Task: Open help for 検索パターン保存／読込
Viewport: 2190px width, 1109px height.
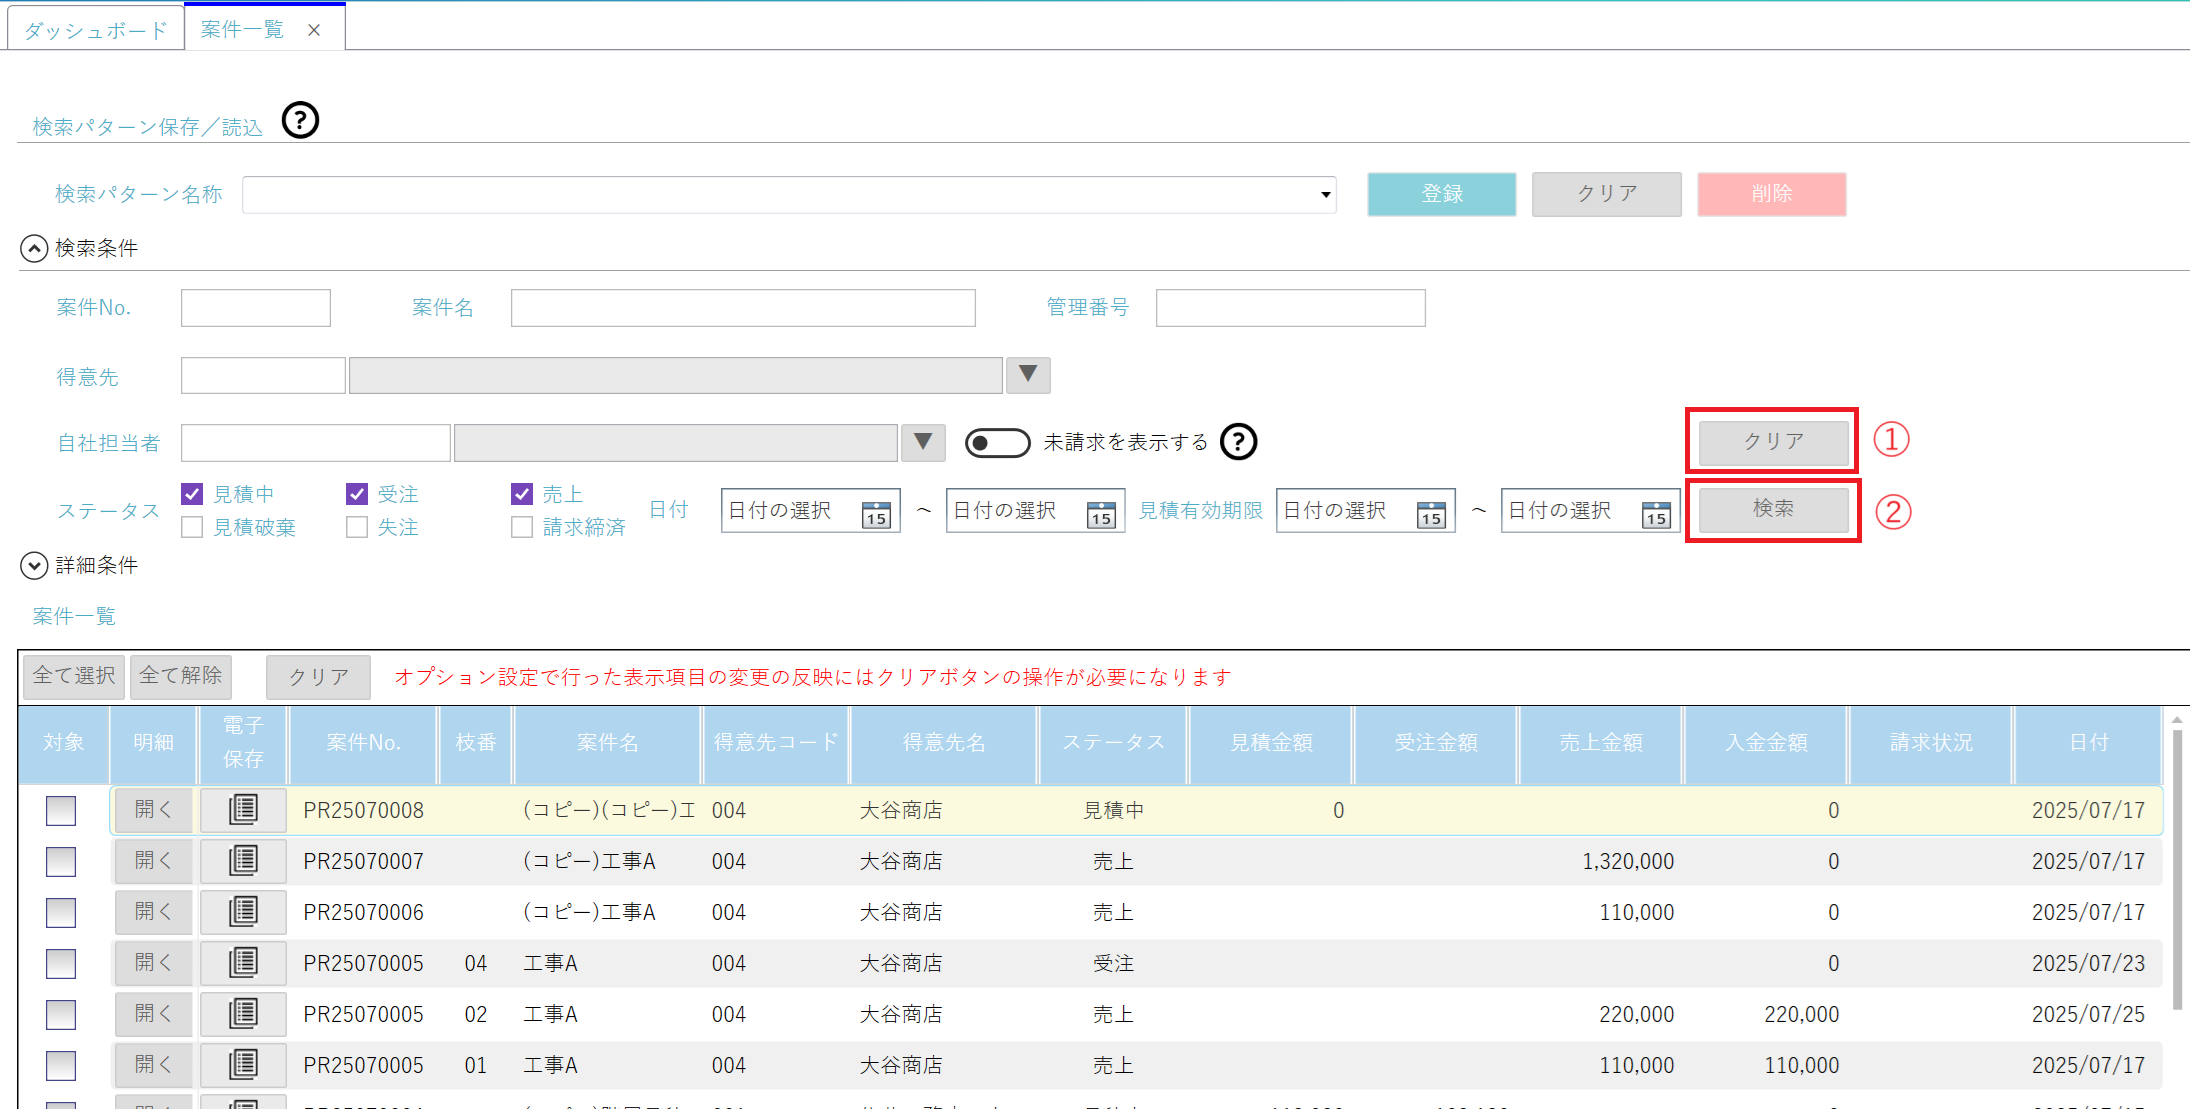Action: 300,121
